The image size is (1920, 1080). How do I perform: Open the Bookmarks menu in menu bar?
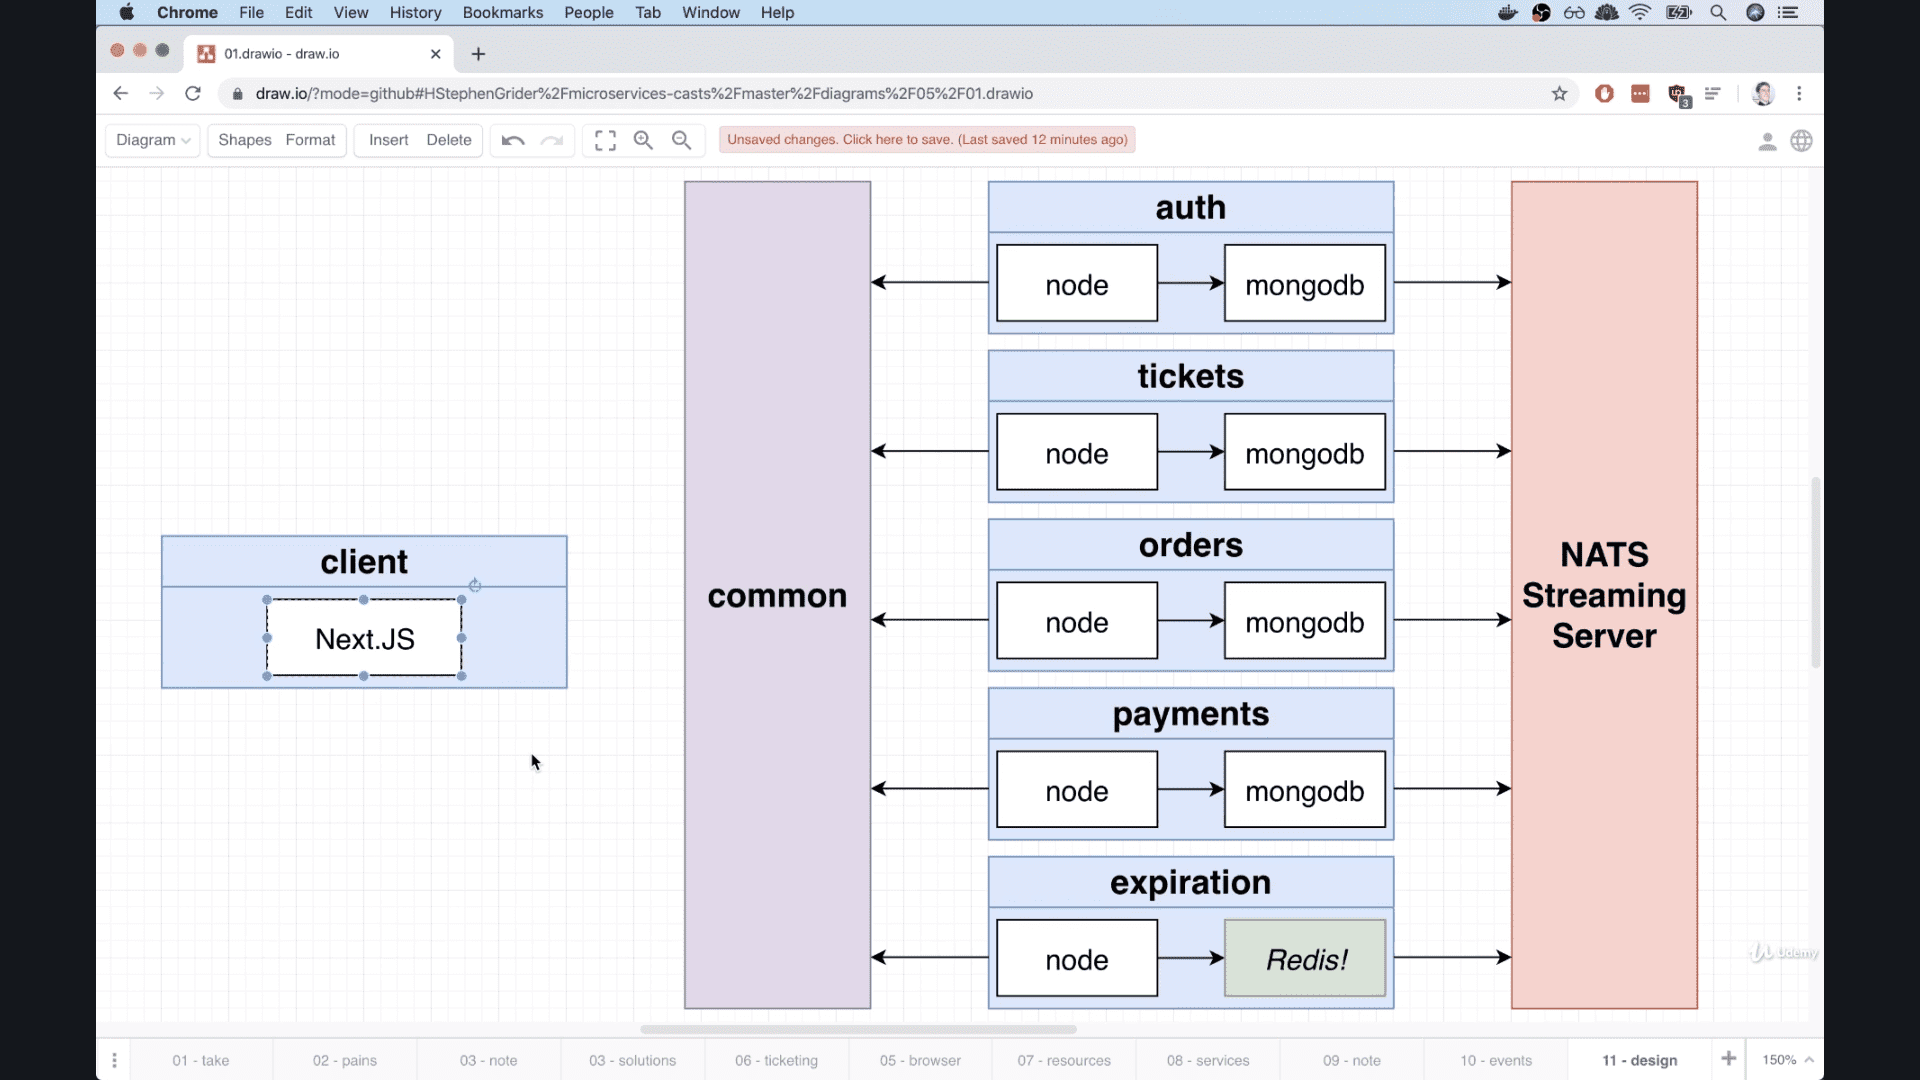[502, 13]
